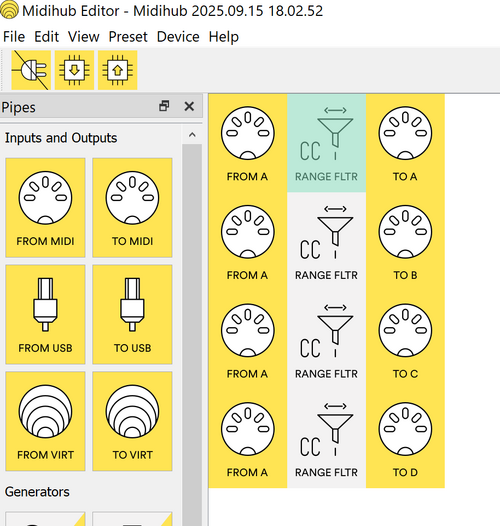Select the FROM MIDI pipe in palette
Screen dimensions: 500x526
(45, 208)
